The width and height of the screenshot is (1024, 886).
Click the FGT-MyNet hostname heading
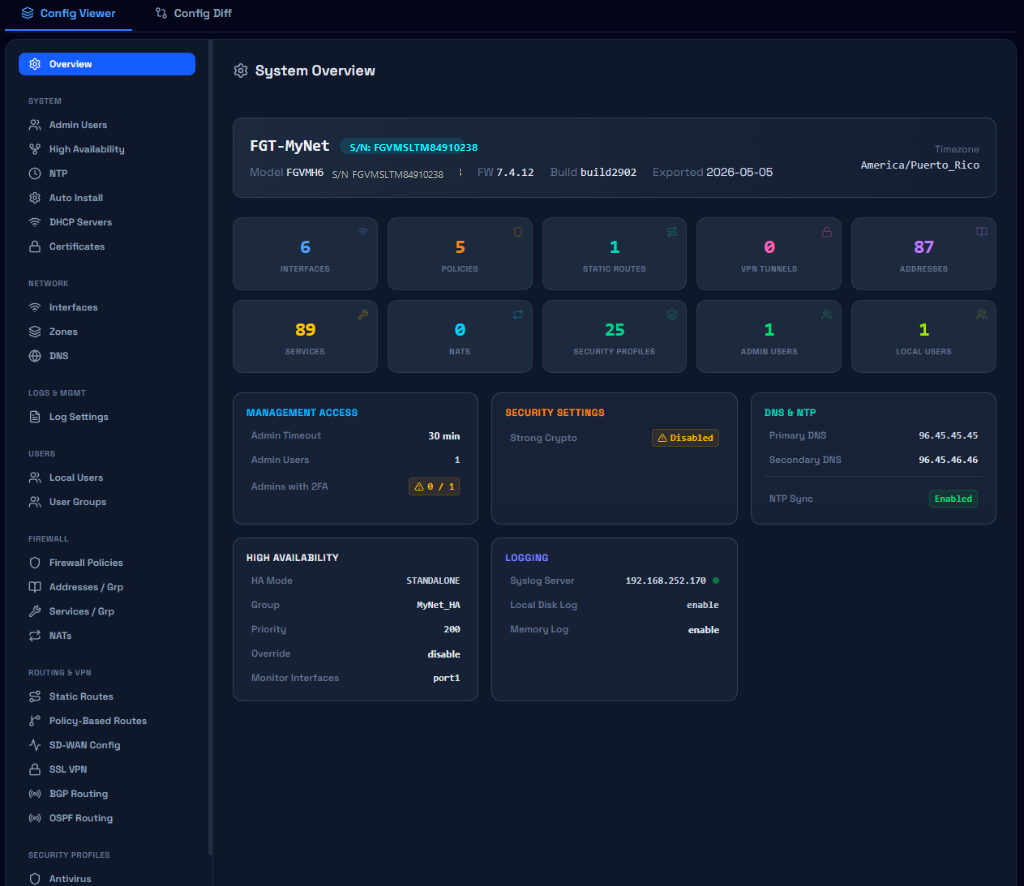(x=289, y=146)
